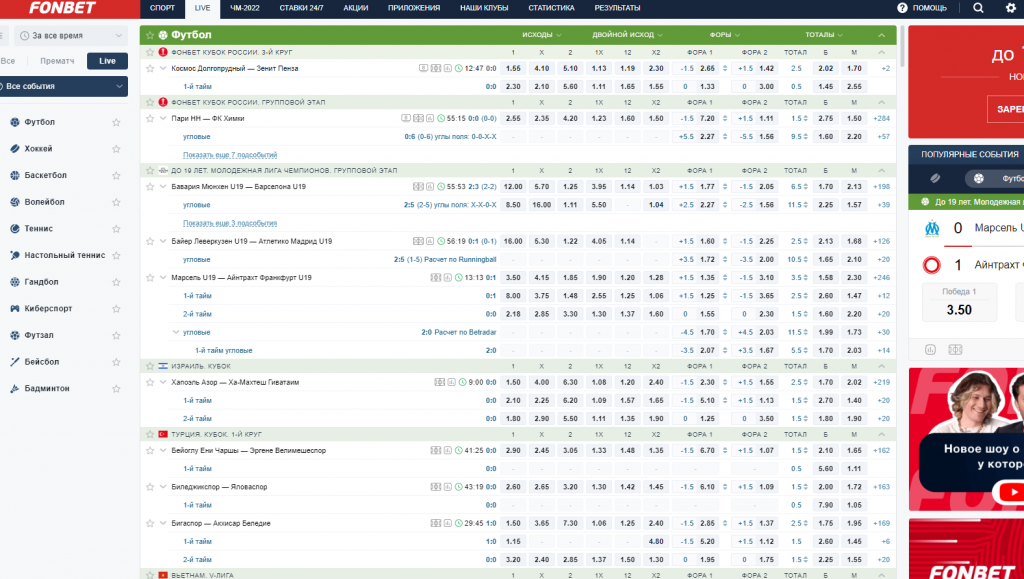Viewport: 1024px width, 579px height.
Task: Open the Статистика menu item
Action: (551, 8)
